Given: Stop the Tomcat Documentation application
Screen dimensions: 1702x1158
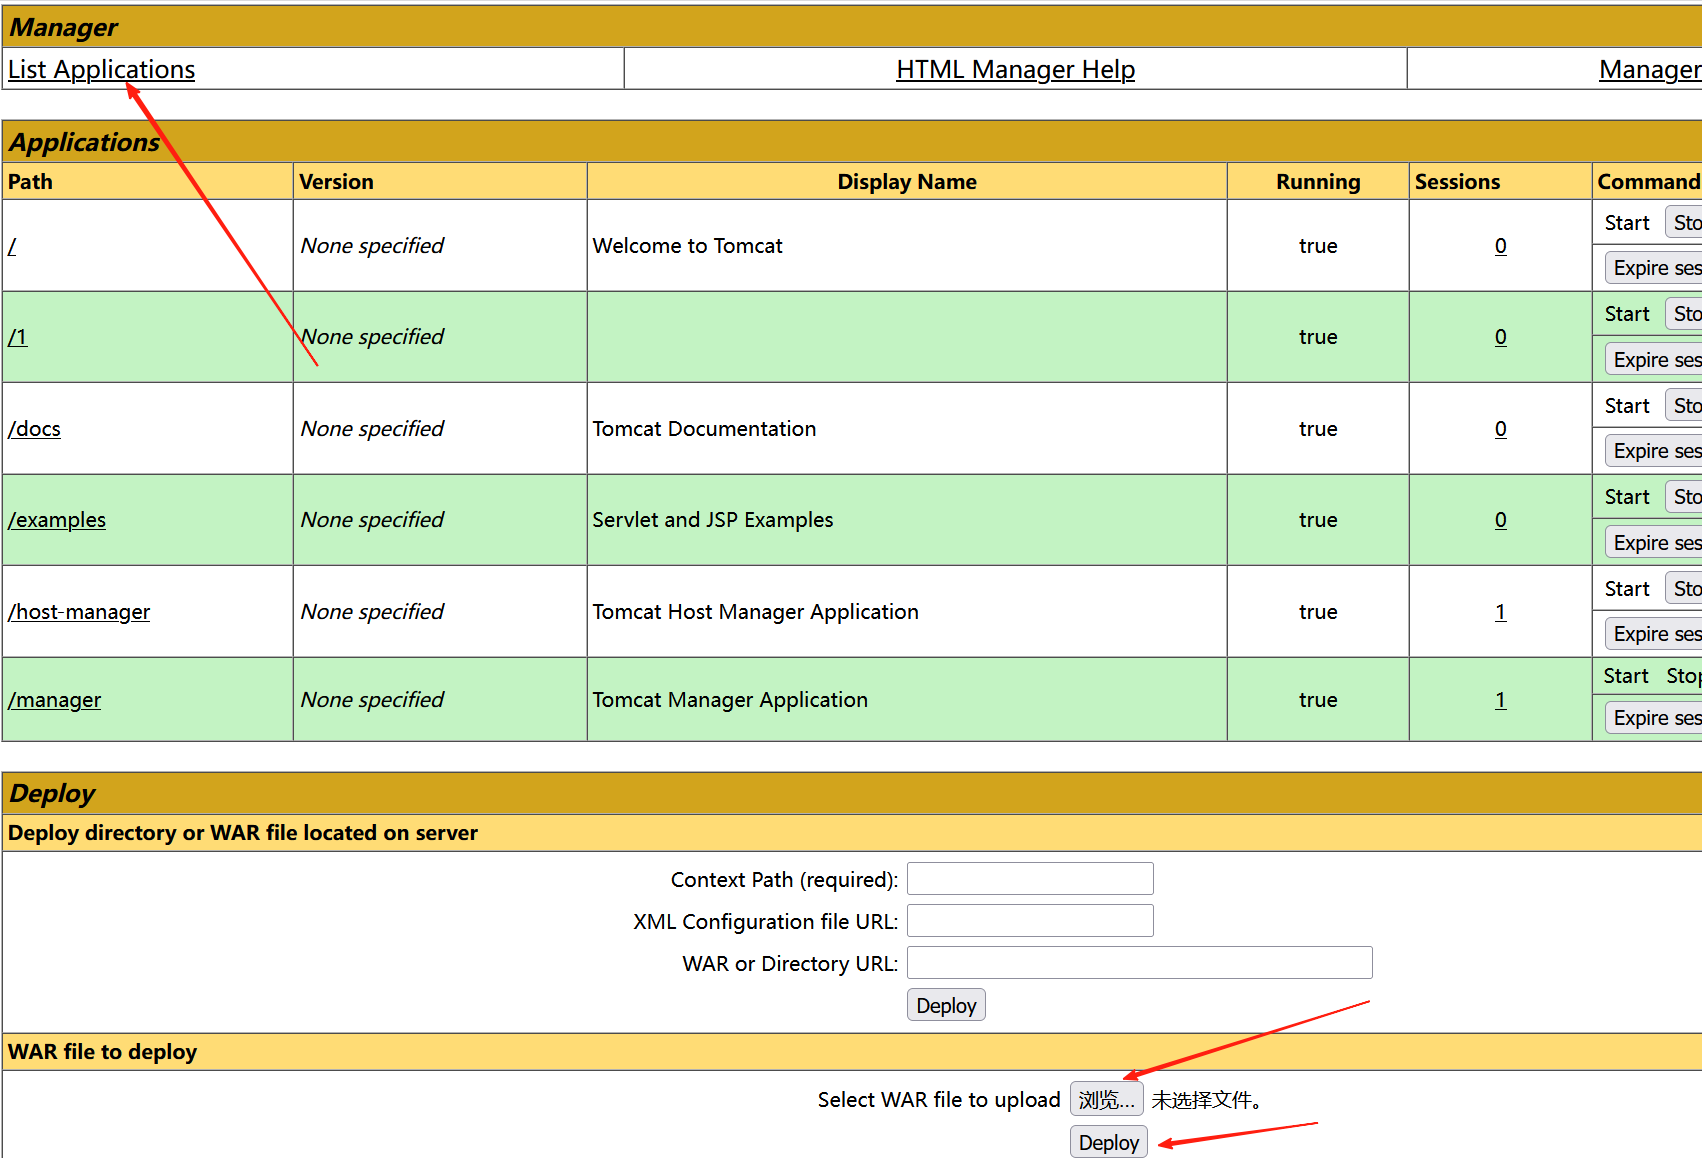Looking at the screenshot, I should click(1685, 406).
